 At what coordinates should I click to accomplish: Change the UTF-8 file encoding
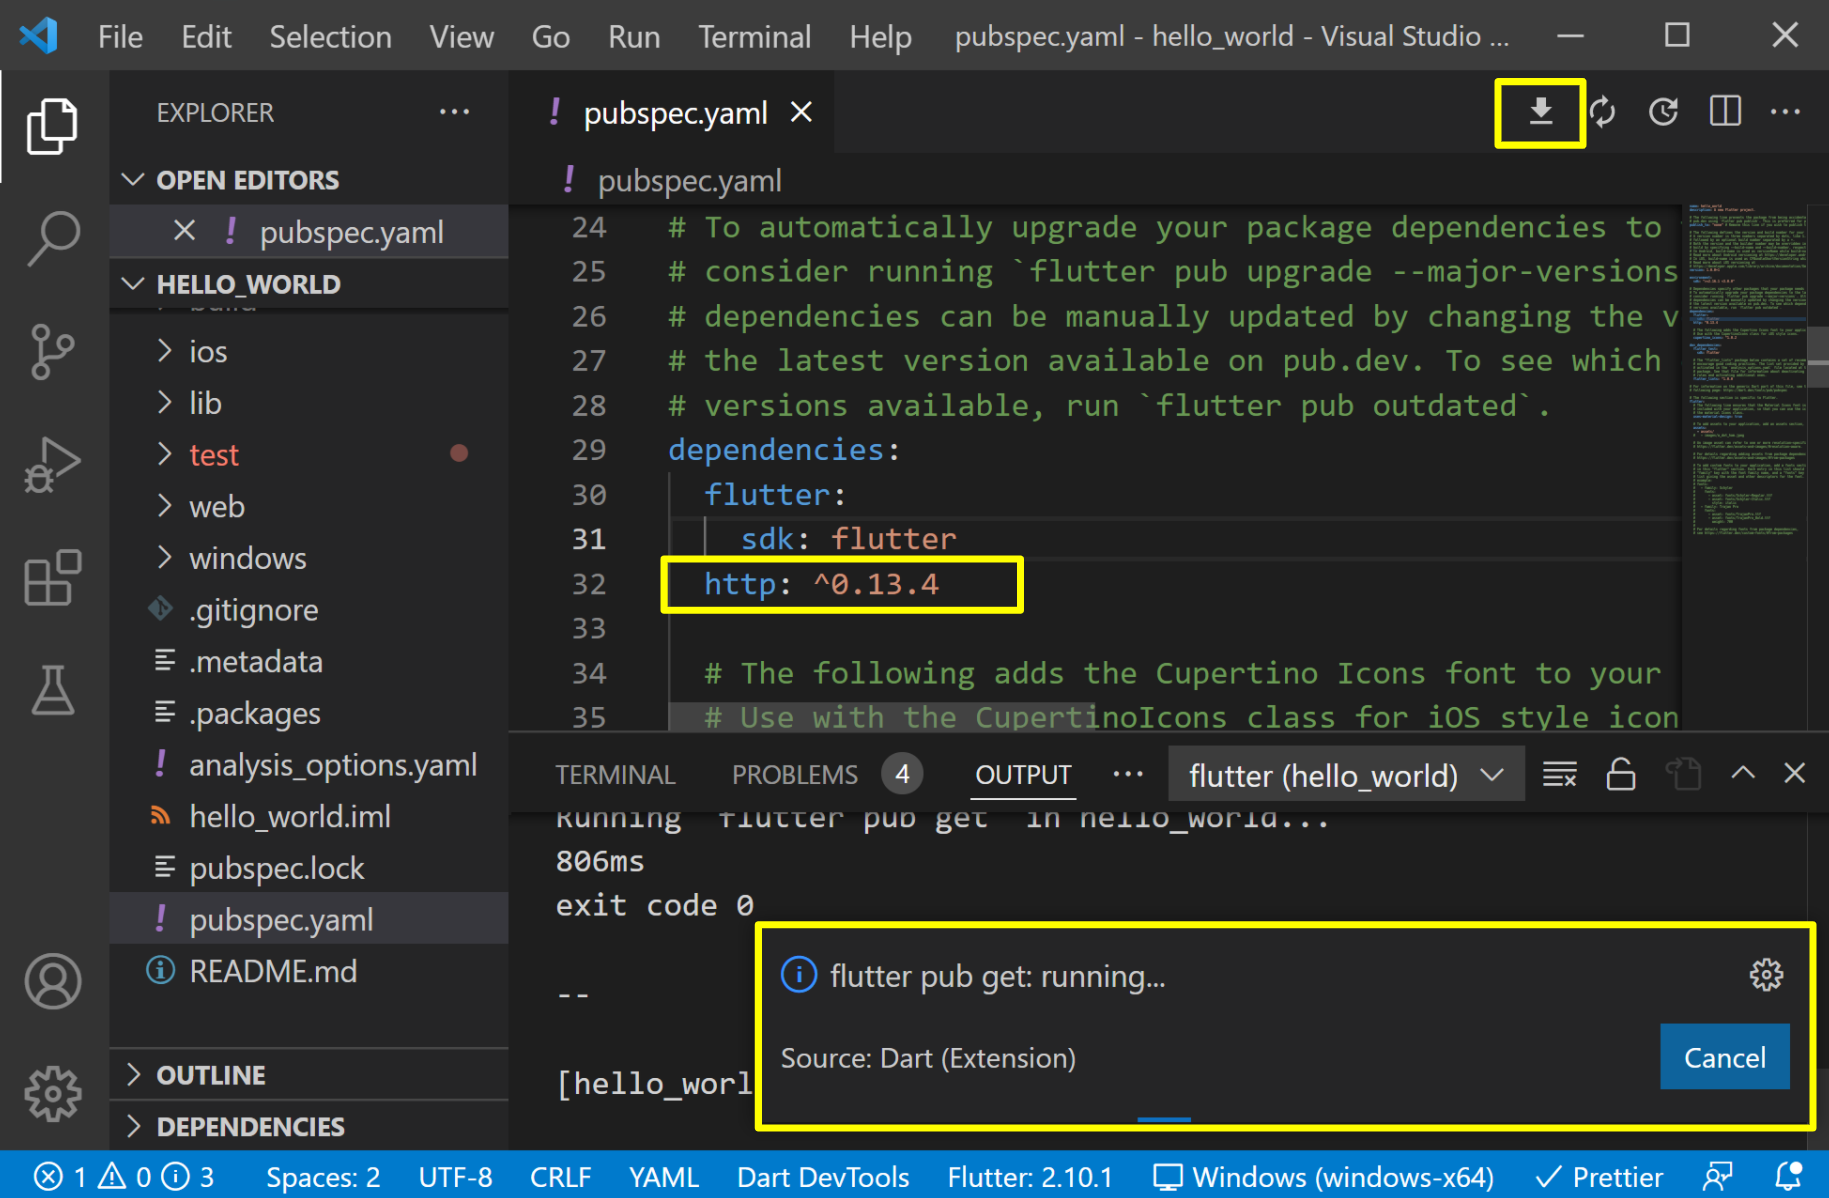coord(455,1176)
